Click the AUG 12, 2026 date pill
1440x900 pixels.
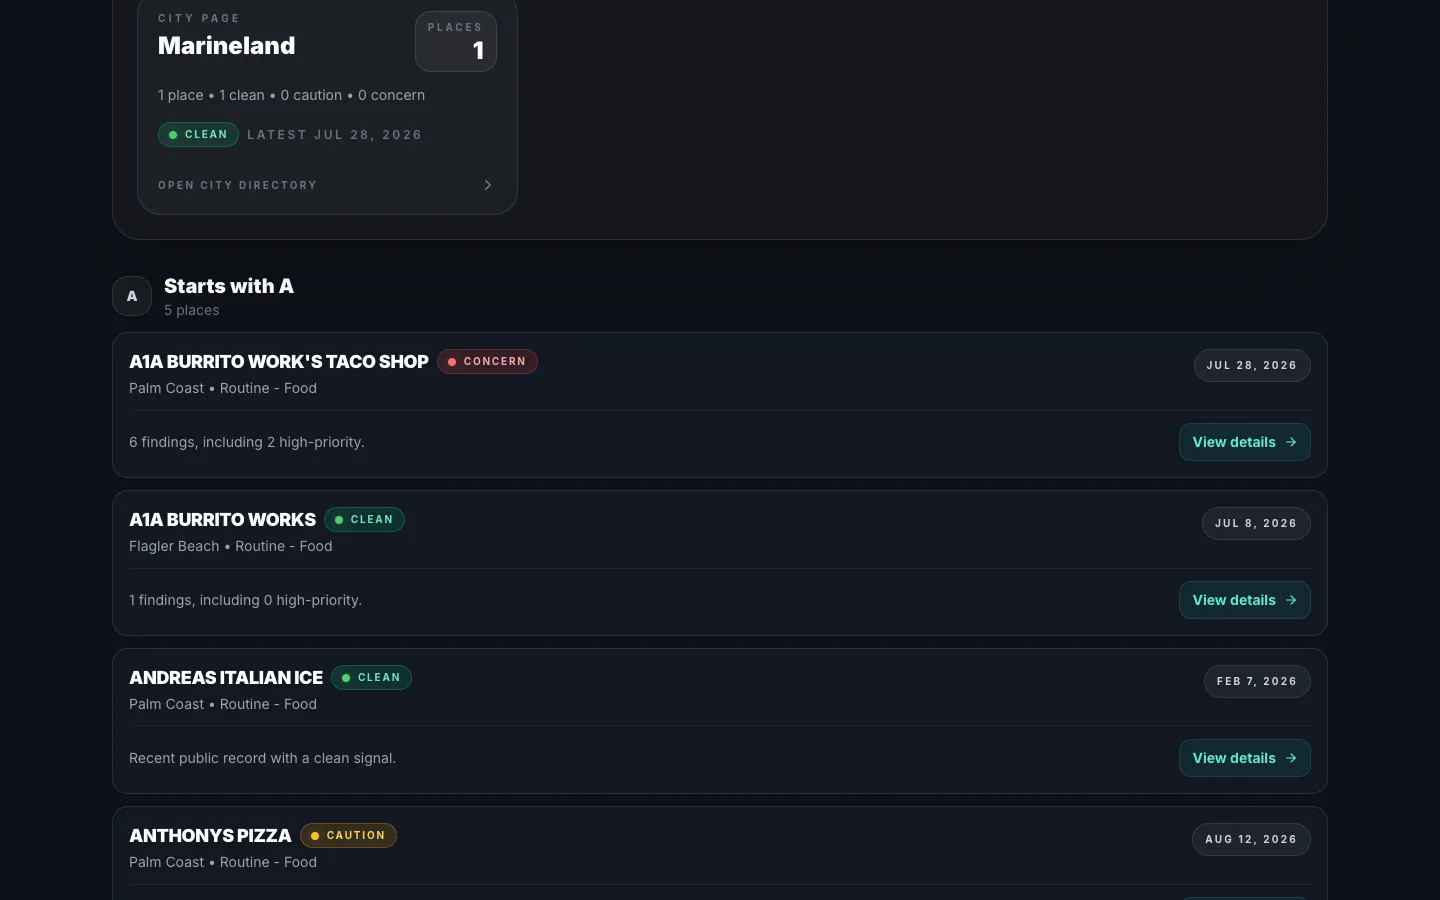click(x=1251, y=839)
